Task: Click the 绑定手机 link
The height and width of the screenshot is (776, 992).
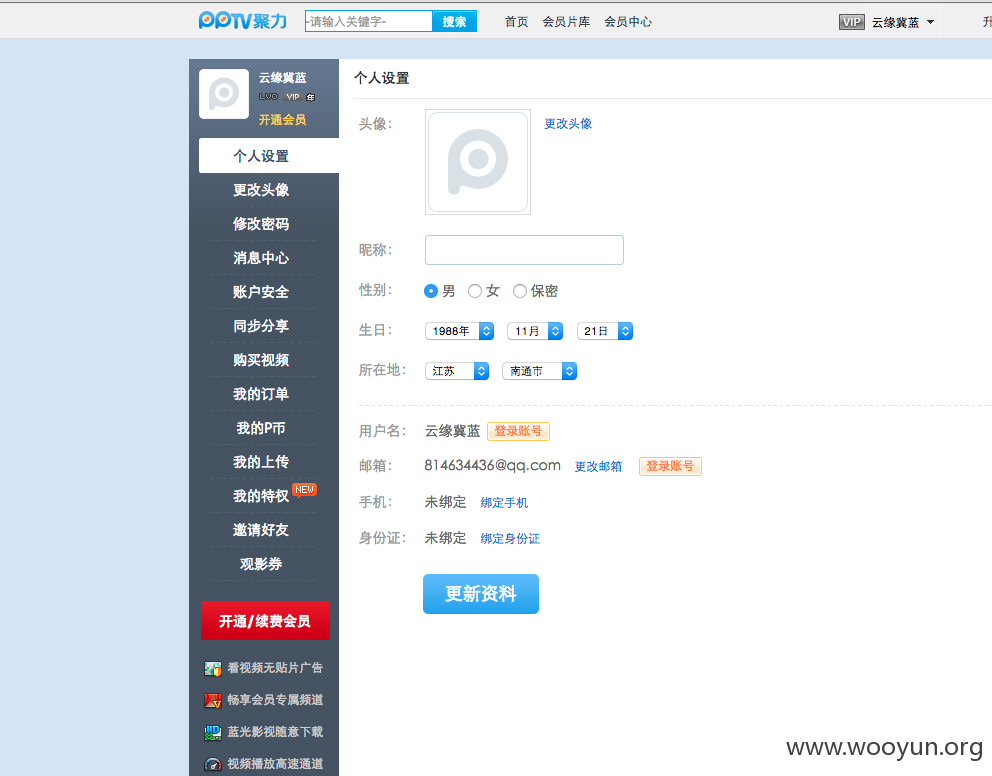Action: click(504, 503)
